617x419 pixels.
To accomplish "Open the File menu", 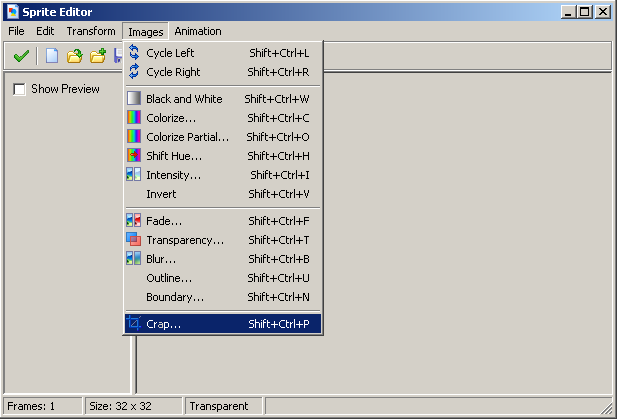I will (x=16, y=31).
